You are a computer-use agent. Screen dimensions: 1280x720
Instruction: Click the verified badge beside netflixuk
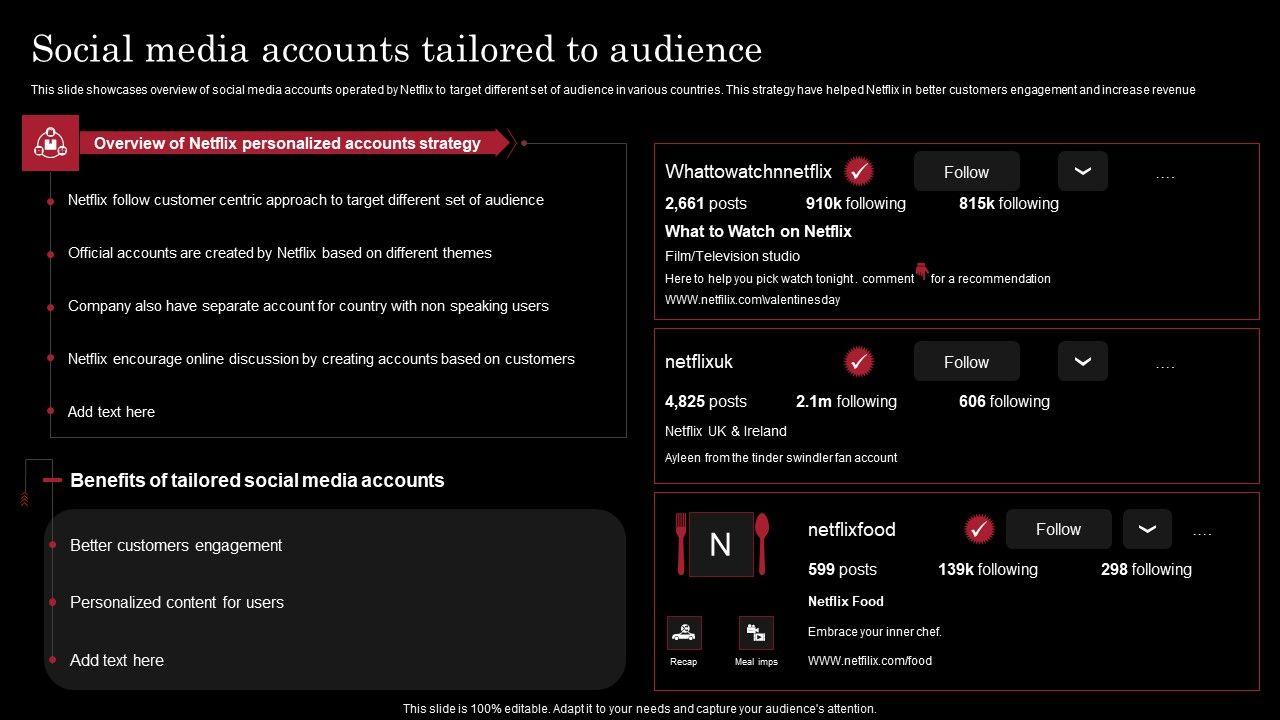[858, 362]
